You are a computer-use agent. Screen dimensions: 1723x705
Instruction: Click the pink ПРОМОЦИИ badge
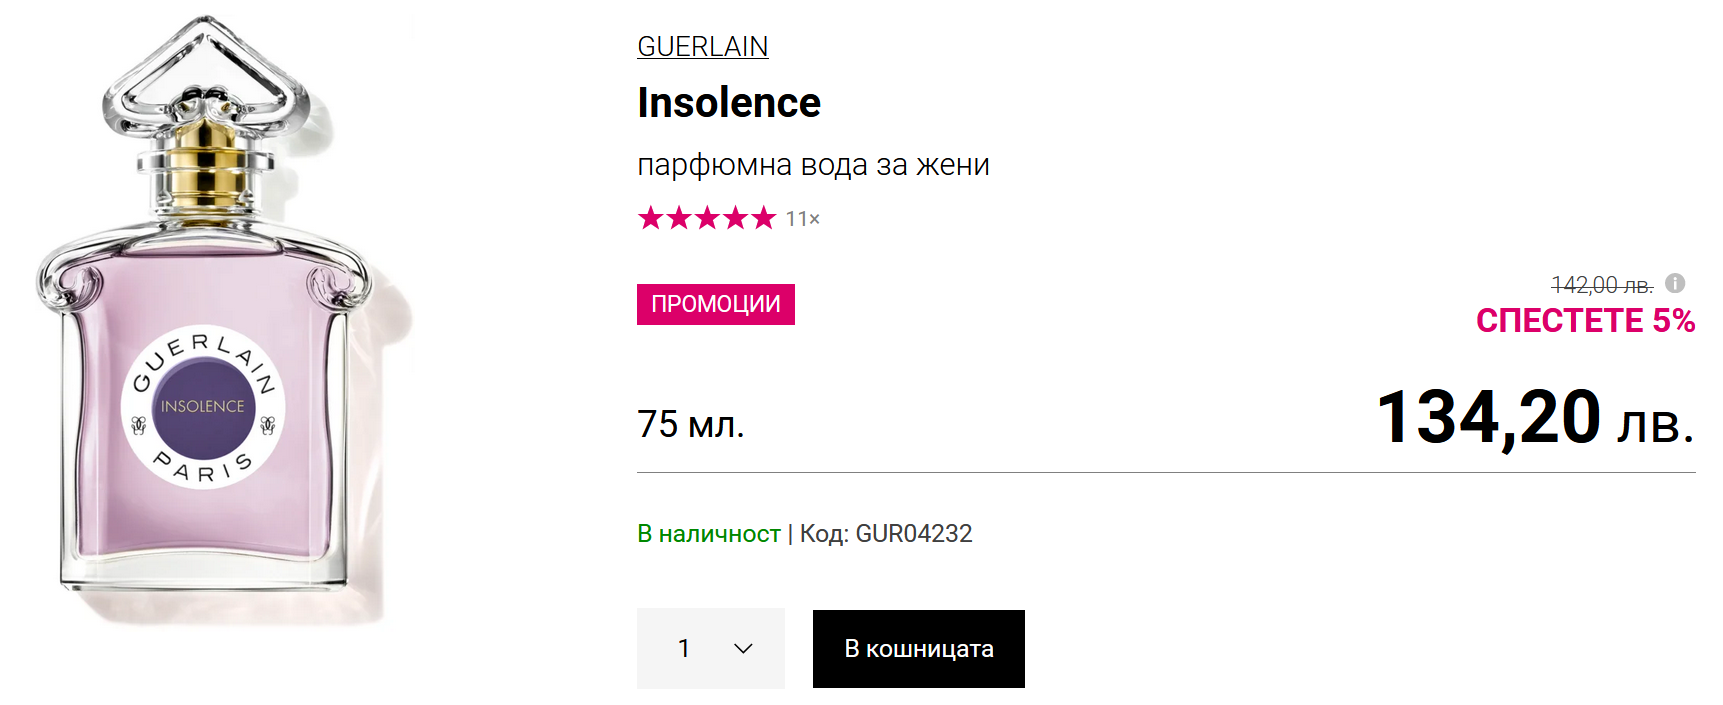click(x=715, y=304)
